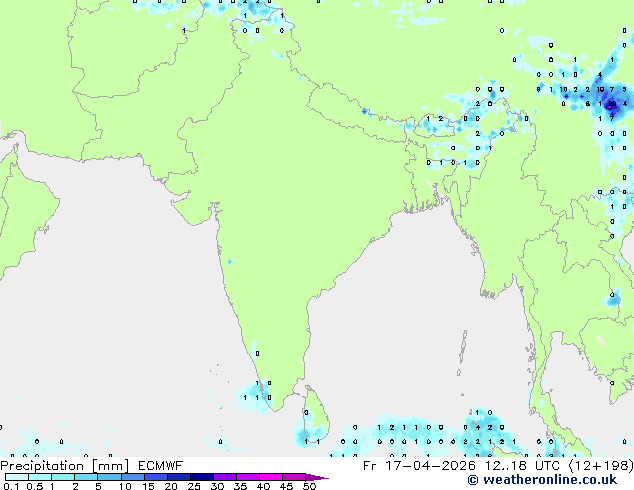Select the 5–10 mm legend swatch

[x=109, y=477]
